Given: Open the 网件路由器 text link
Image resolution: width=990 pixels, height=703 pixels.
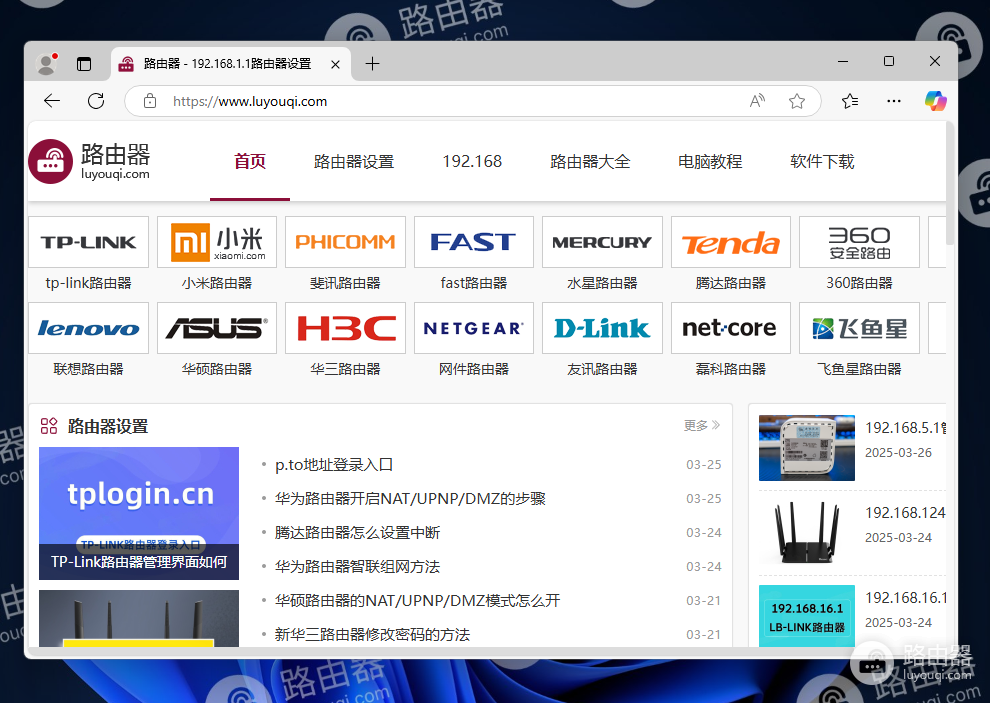Looking at the screenshot, I should (x=474, y=369).
